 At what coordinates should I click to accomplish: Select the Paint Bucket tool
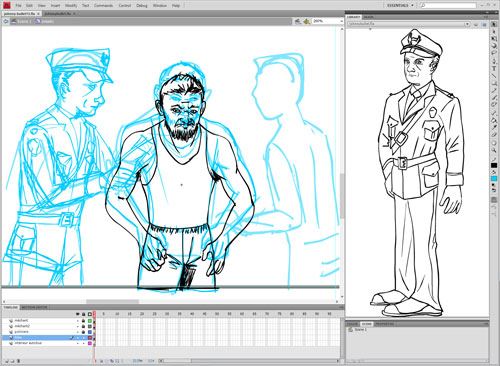click(x=494, y=120)
